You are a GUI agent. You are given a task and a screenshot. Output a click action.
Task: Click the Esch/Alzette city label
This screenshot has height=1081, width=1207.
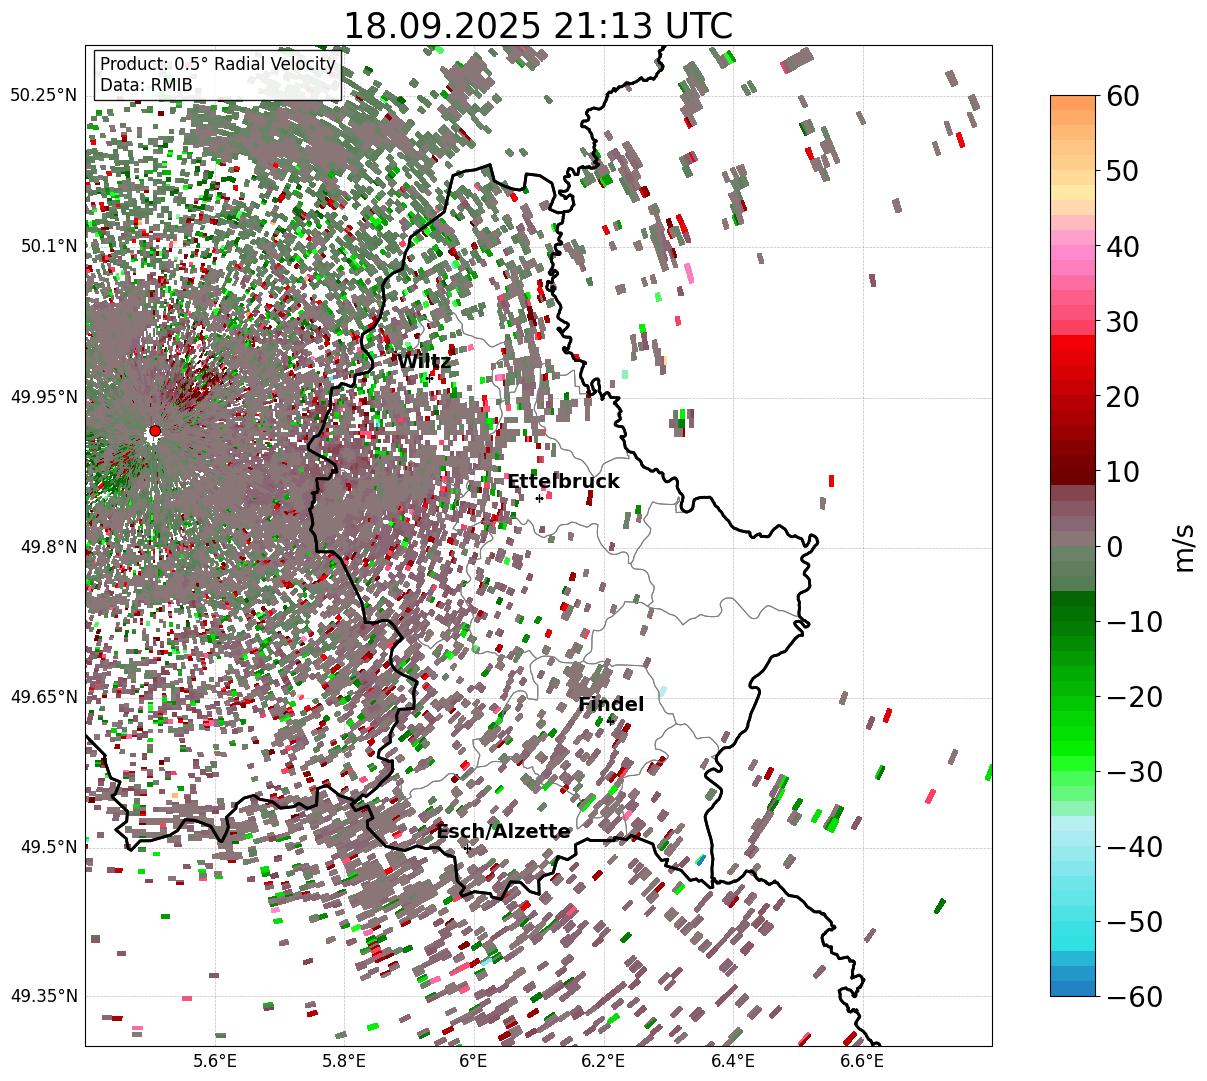[503, 831]
